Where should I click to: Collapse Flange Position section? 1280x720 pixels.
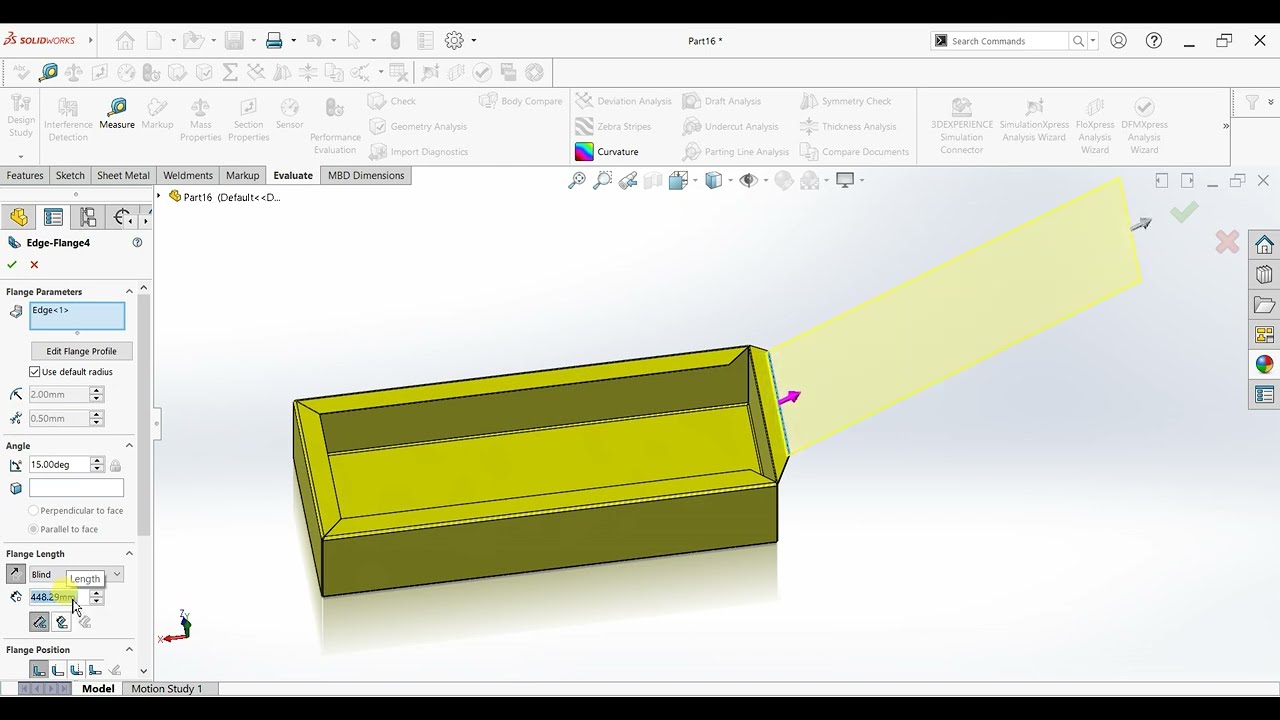tap(129, 649)
